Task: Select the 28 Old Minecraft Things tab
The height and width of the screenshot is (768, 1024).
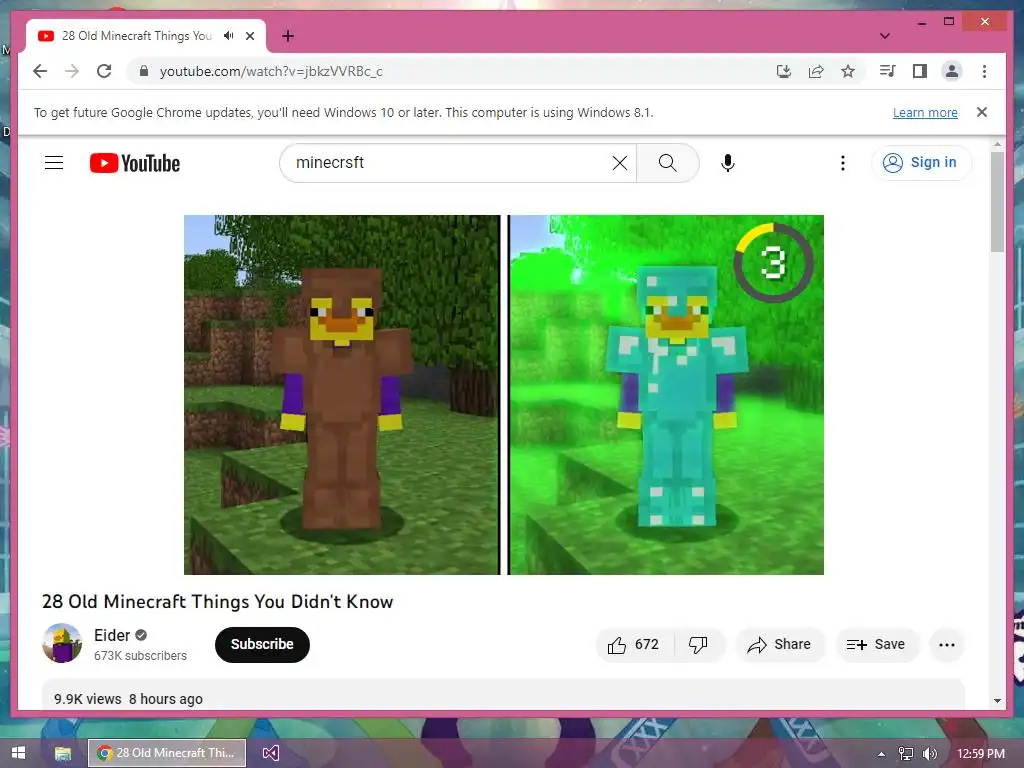Action: [146, 36]
